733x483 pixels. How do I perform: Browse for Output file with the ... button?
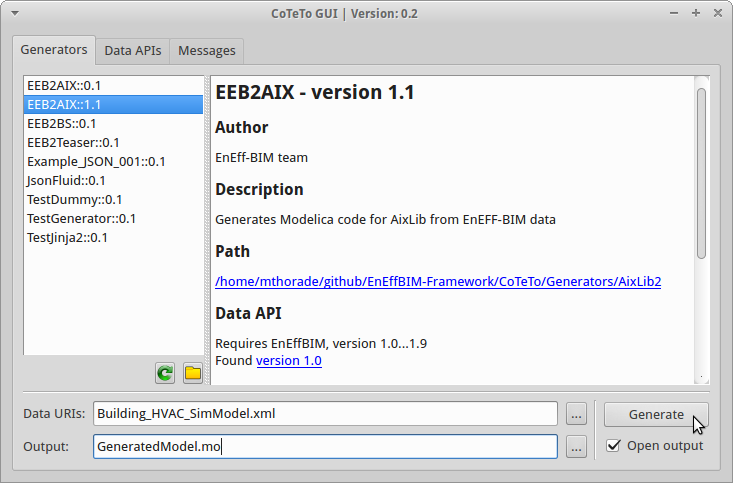(576, 447)
